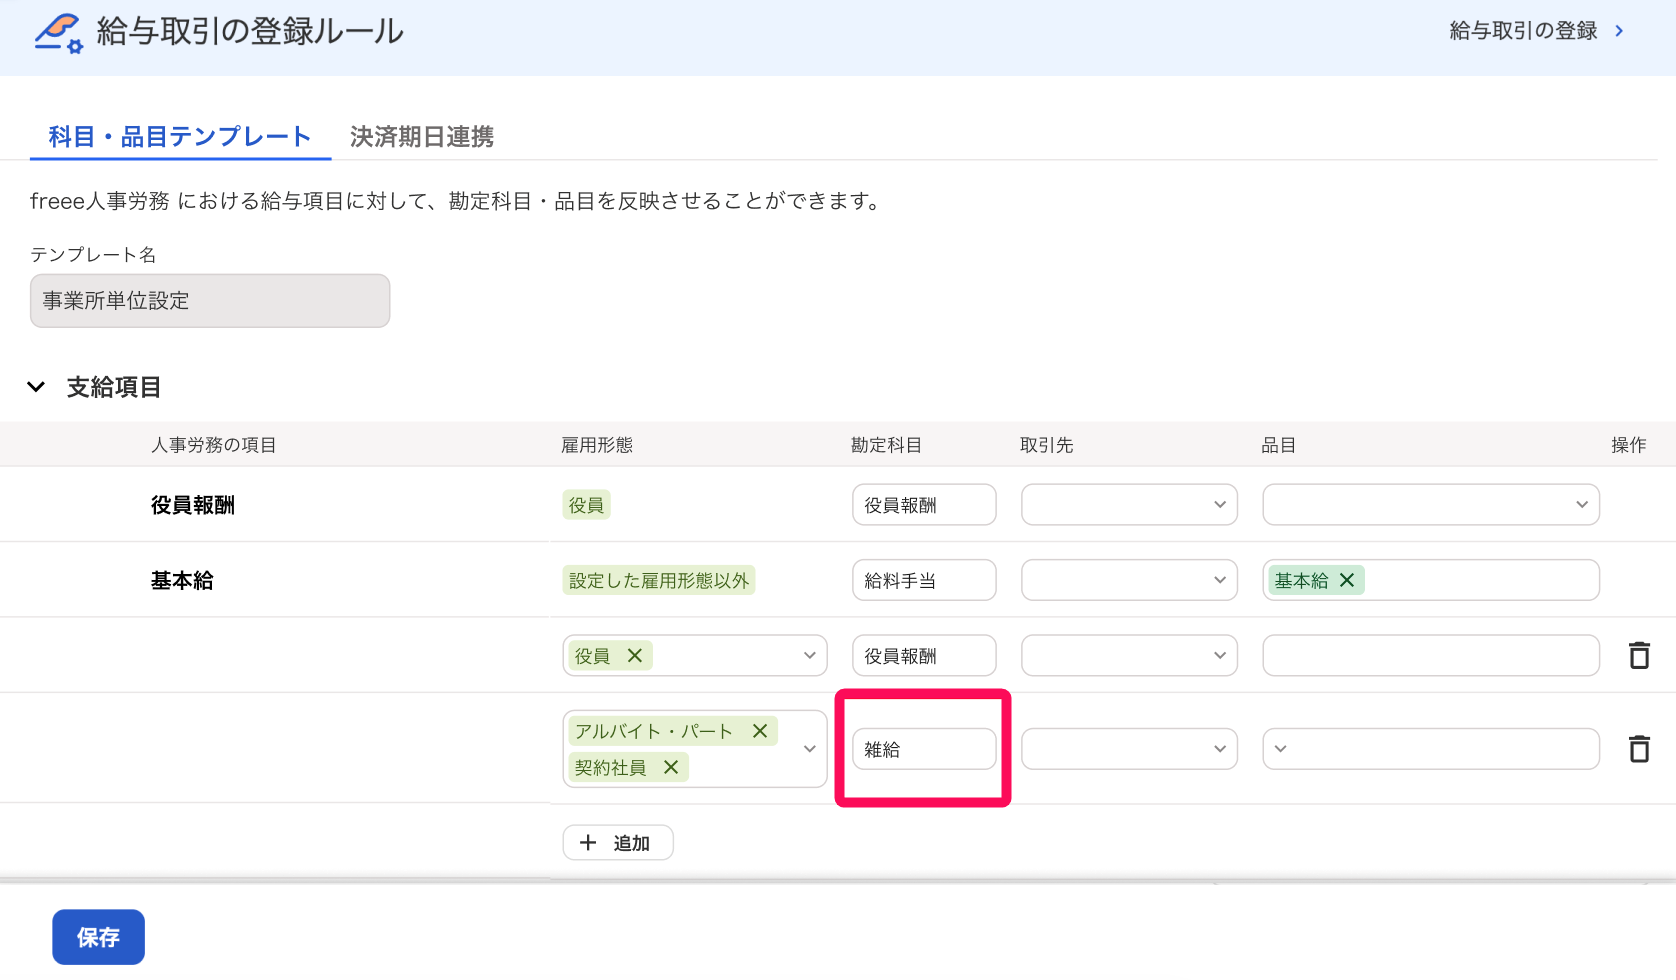This screenshot has height=980, width=1676.
Task: Click the 給料手当 account field
Action: point(924,580)
